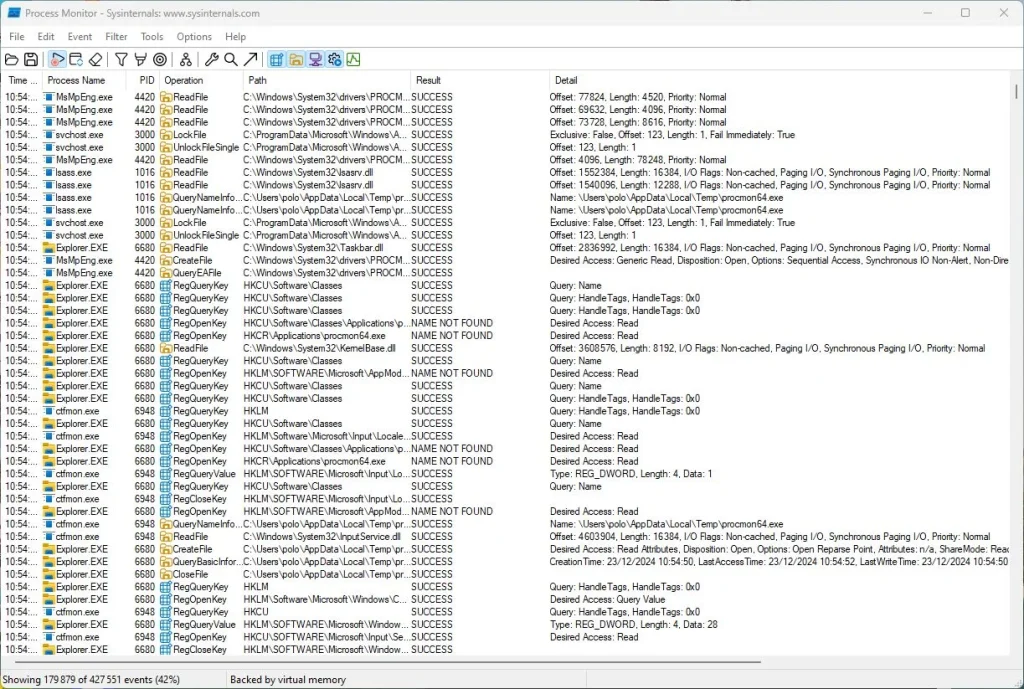Viewport: 1024px width, 689px height.
Task: Click the Path column header
Action: [327, 80]
